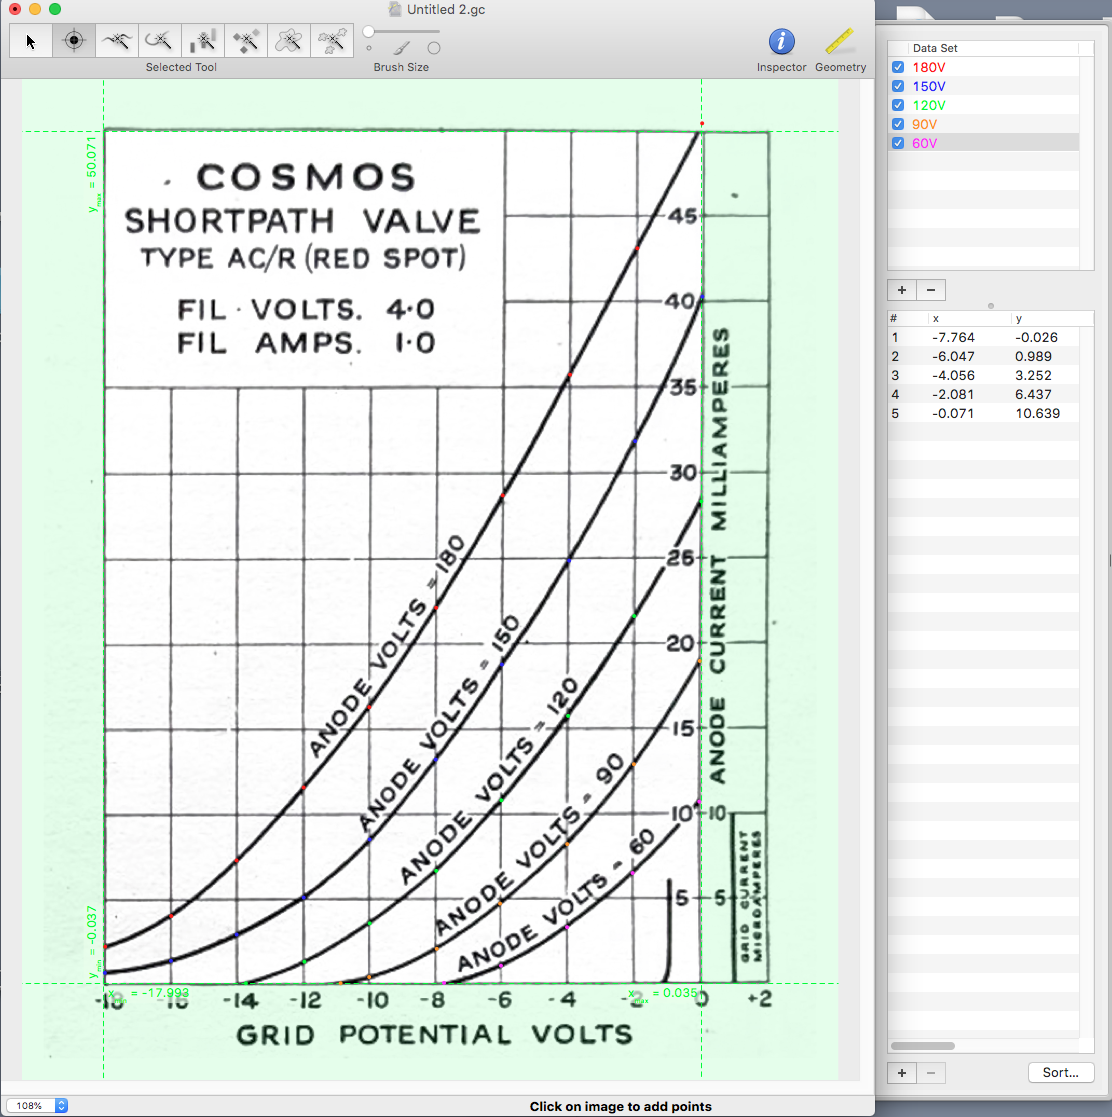Image resolution: width=1112 pixels, height=1117 pixels.
Task: Select the curve detection wand tool
Action: [117, 41]
